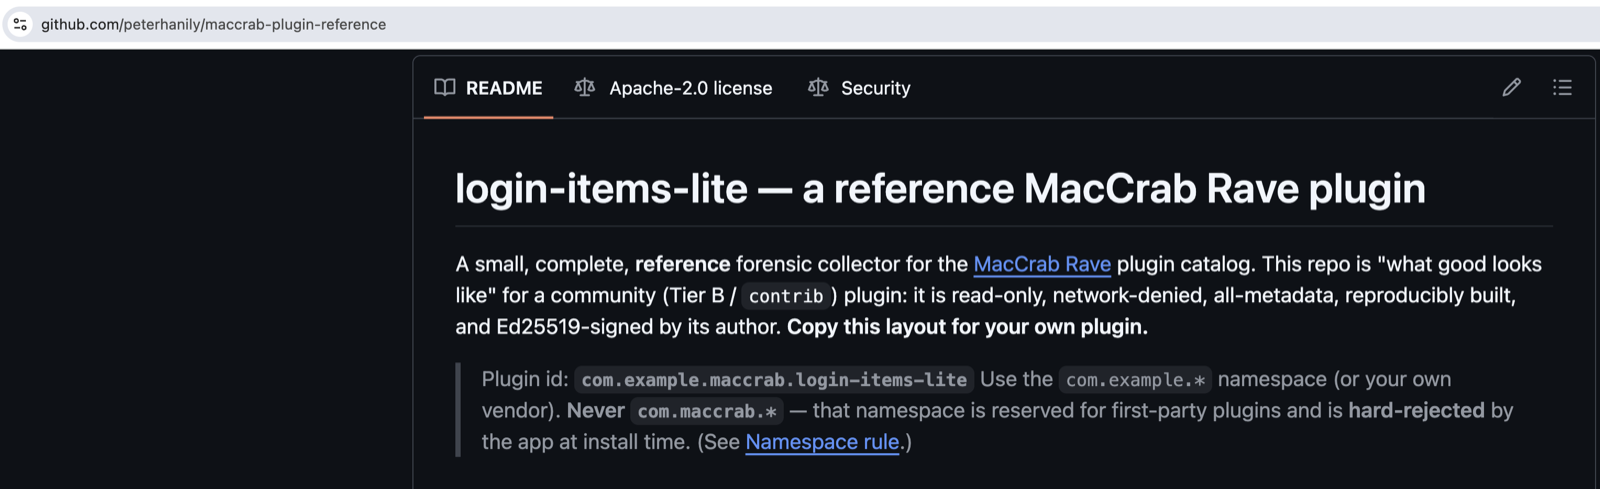1600x489 pixels.
Task: Click the com.maccrab.* reserved namespace code
Action: click(x=707, y=411)
